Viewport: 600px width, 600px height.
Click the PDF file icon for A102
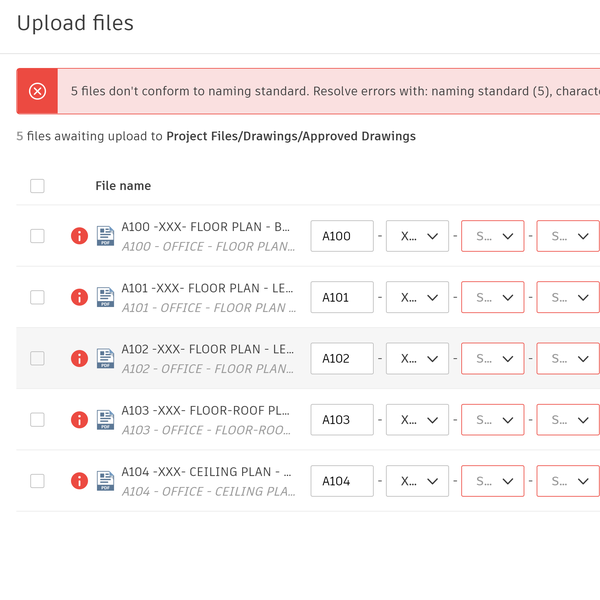[105, 359]
